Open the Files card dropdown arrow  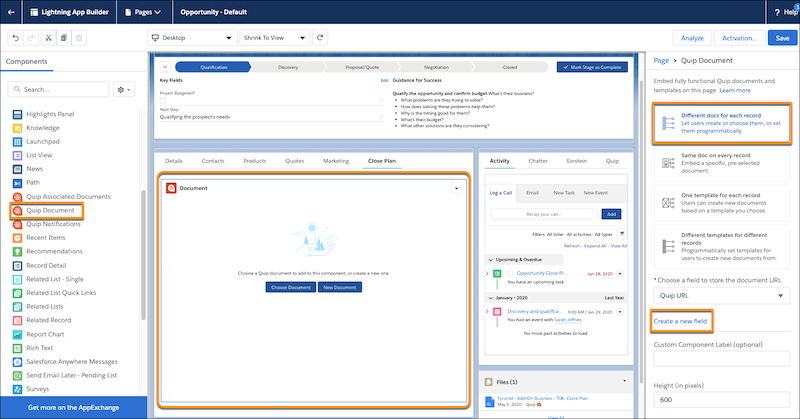pos(624,381)
